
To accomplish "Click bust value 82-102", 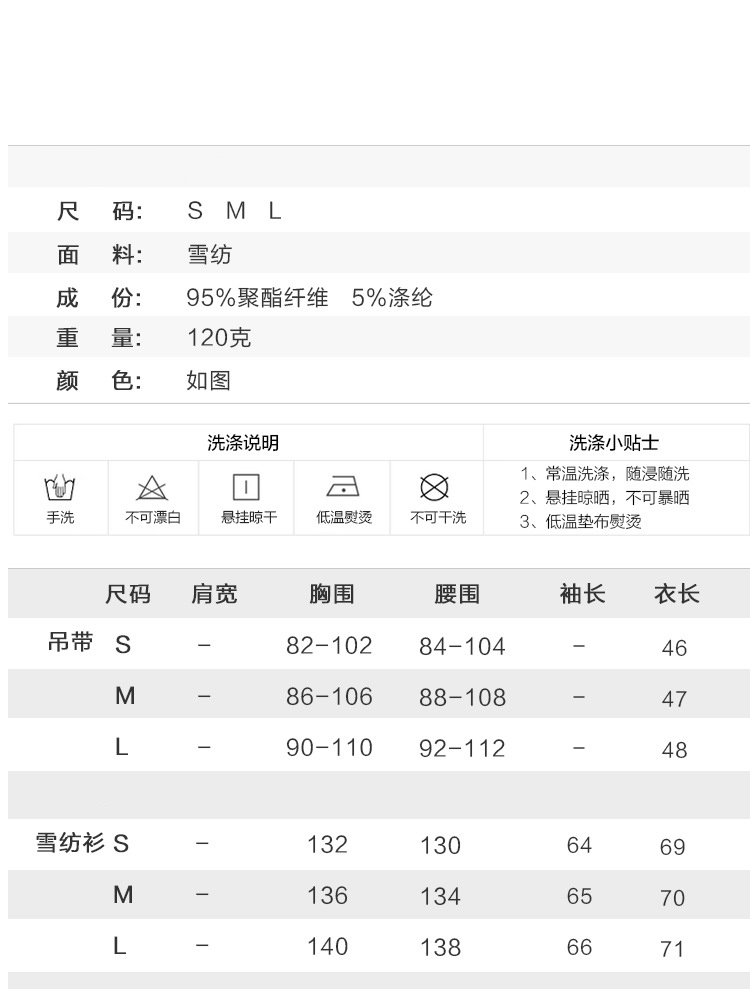I will coord(329,646).
